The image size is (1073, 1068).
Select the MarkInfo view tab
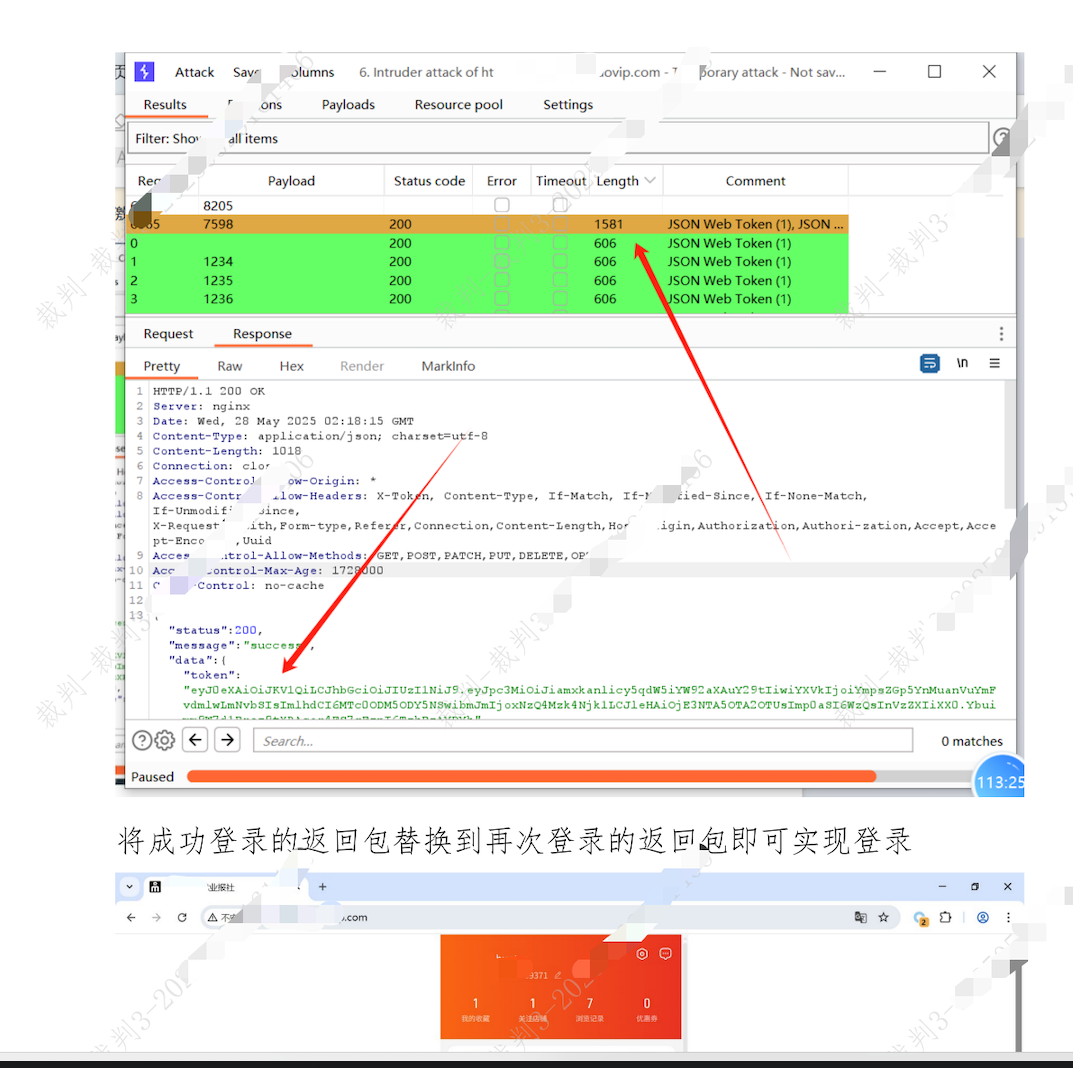pos(448,366)
